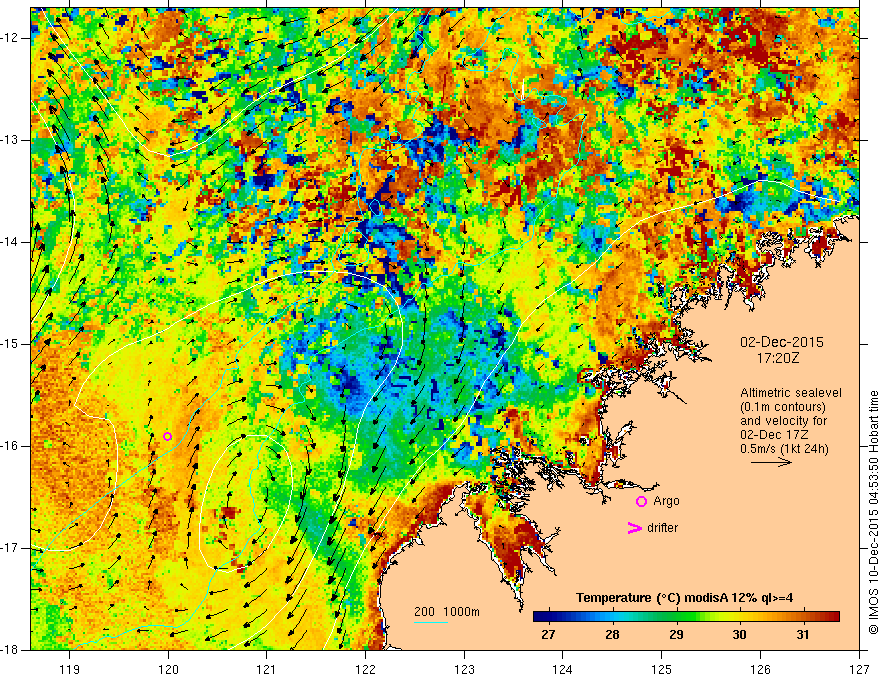Click the '27' color bar tick label

pyautogui.click(x=548, y=635)
